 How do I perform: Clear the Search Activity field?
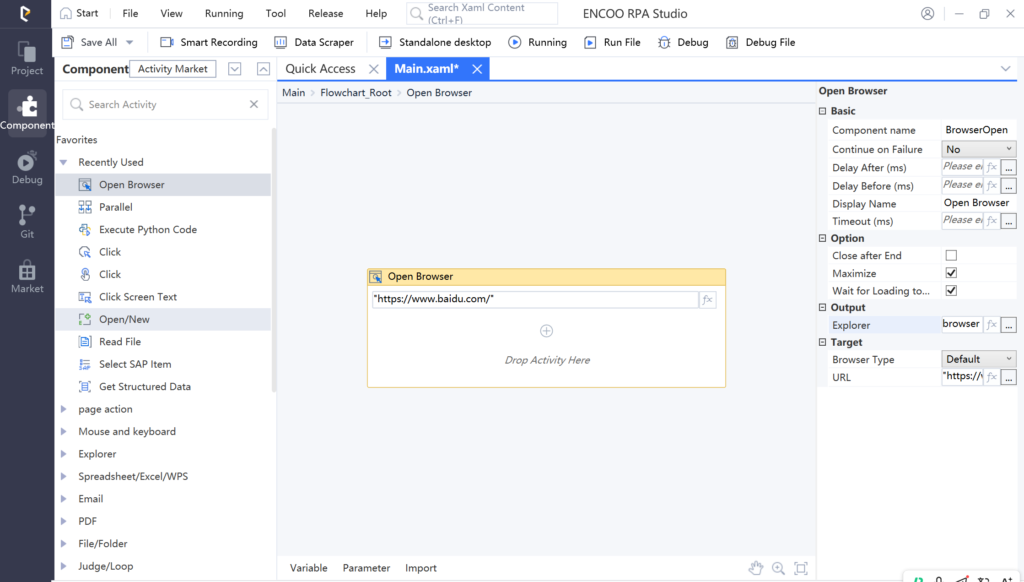click(x=254, y=105)
